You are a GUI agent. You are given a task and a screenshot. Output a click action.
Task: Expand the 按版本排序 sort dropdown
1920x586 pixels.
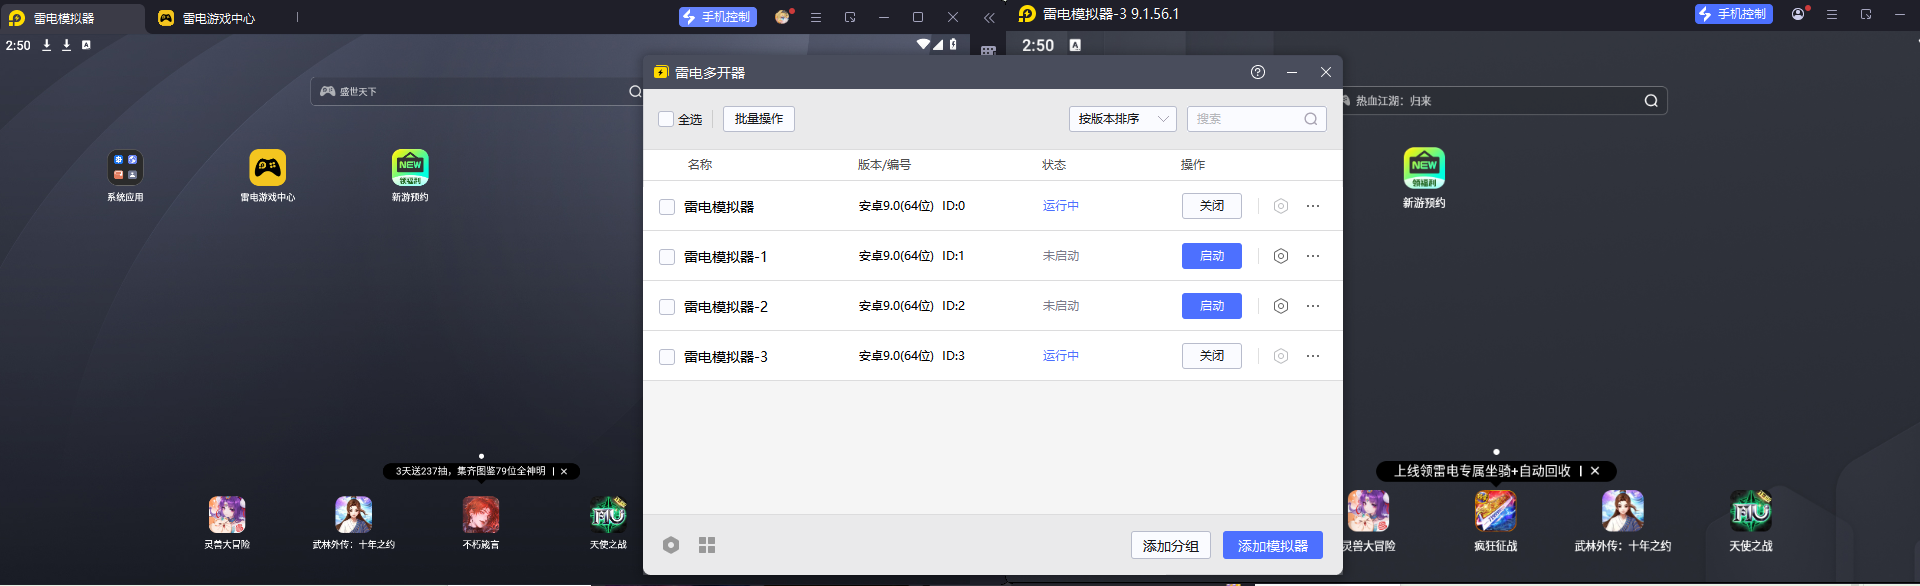1122,119
